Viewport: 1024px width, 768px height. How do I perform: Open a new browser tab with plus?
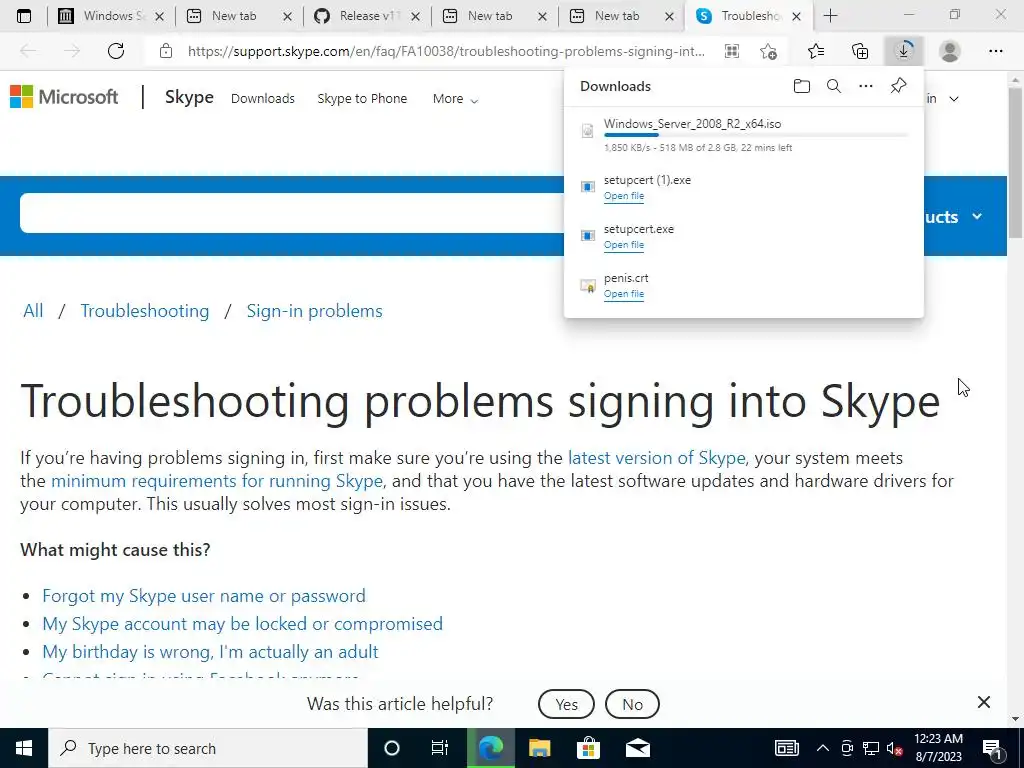point(830,16)
